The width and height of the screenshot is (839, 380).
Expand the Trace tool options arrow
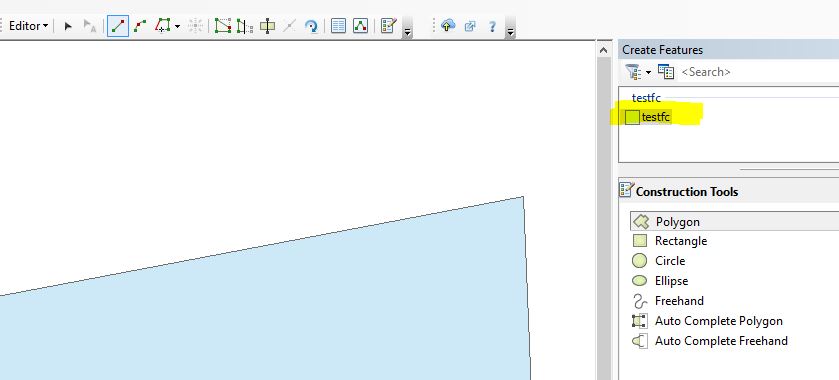pos(177,26)
